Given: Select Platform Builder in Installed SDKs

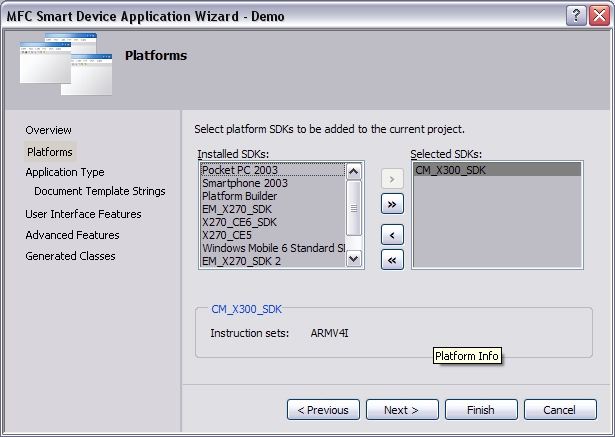Looking at the screenshot, I should (x=273, y=196).
